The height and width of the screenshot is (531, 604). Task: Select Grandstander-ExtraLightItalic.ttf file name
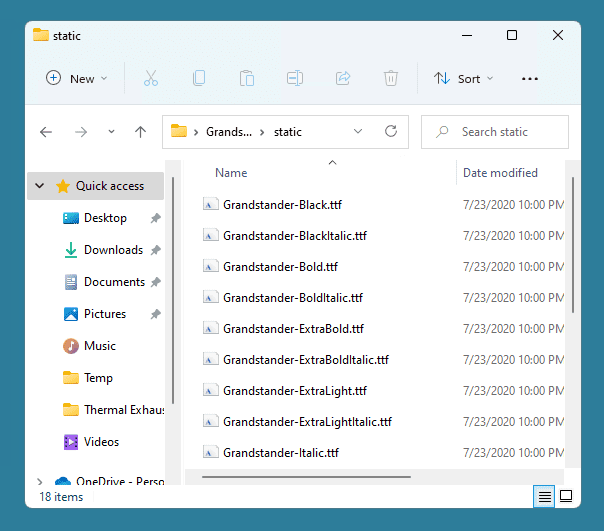tap(307, 422)
